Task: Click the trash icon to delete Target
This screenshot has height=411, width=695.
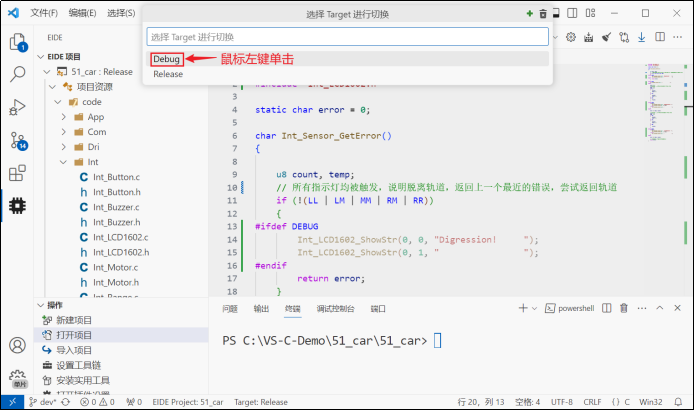Action: [x=543, y=14]
